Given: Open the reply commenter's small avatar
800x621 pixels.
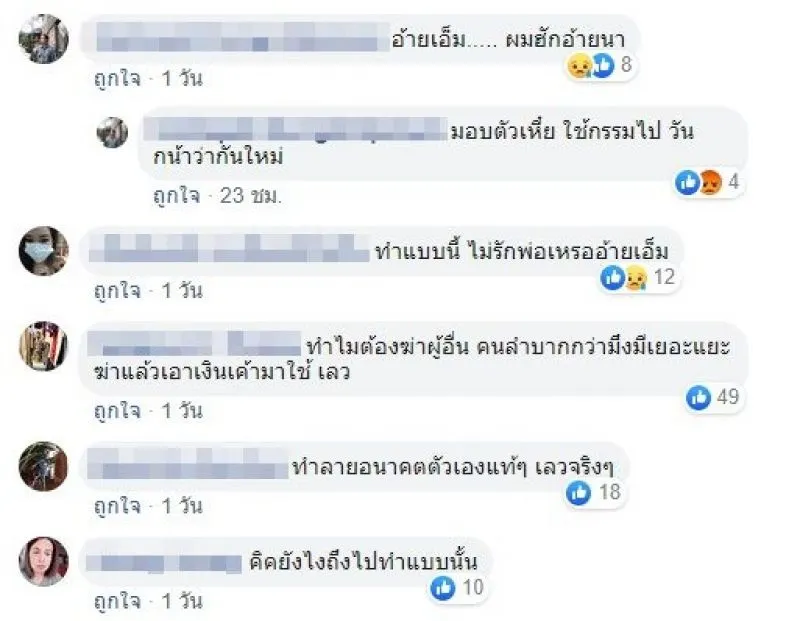Looking at the screenshot, I should (112, 133).
